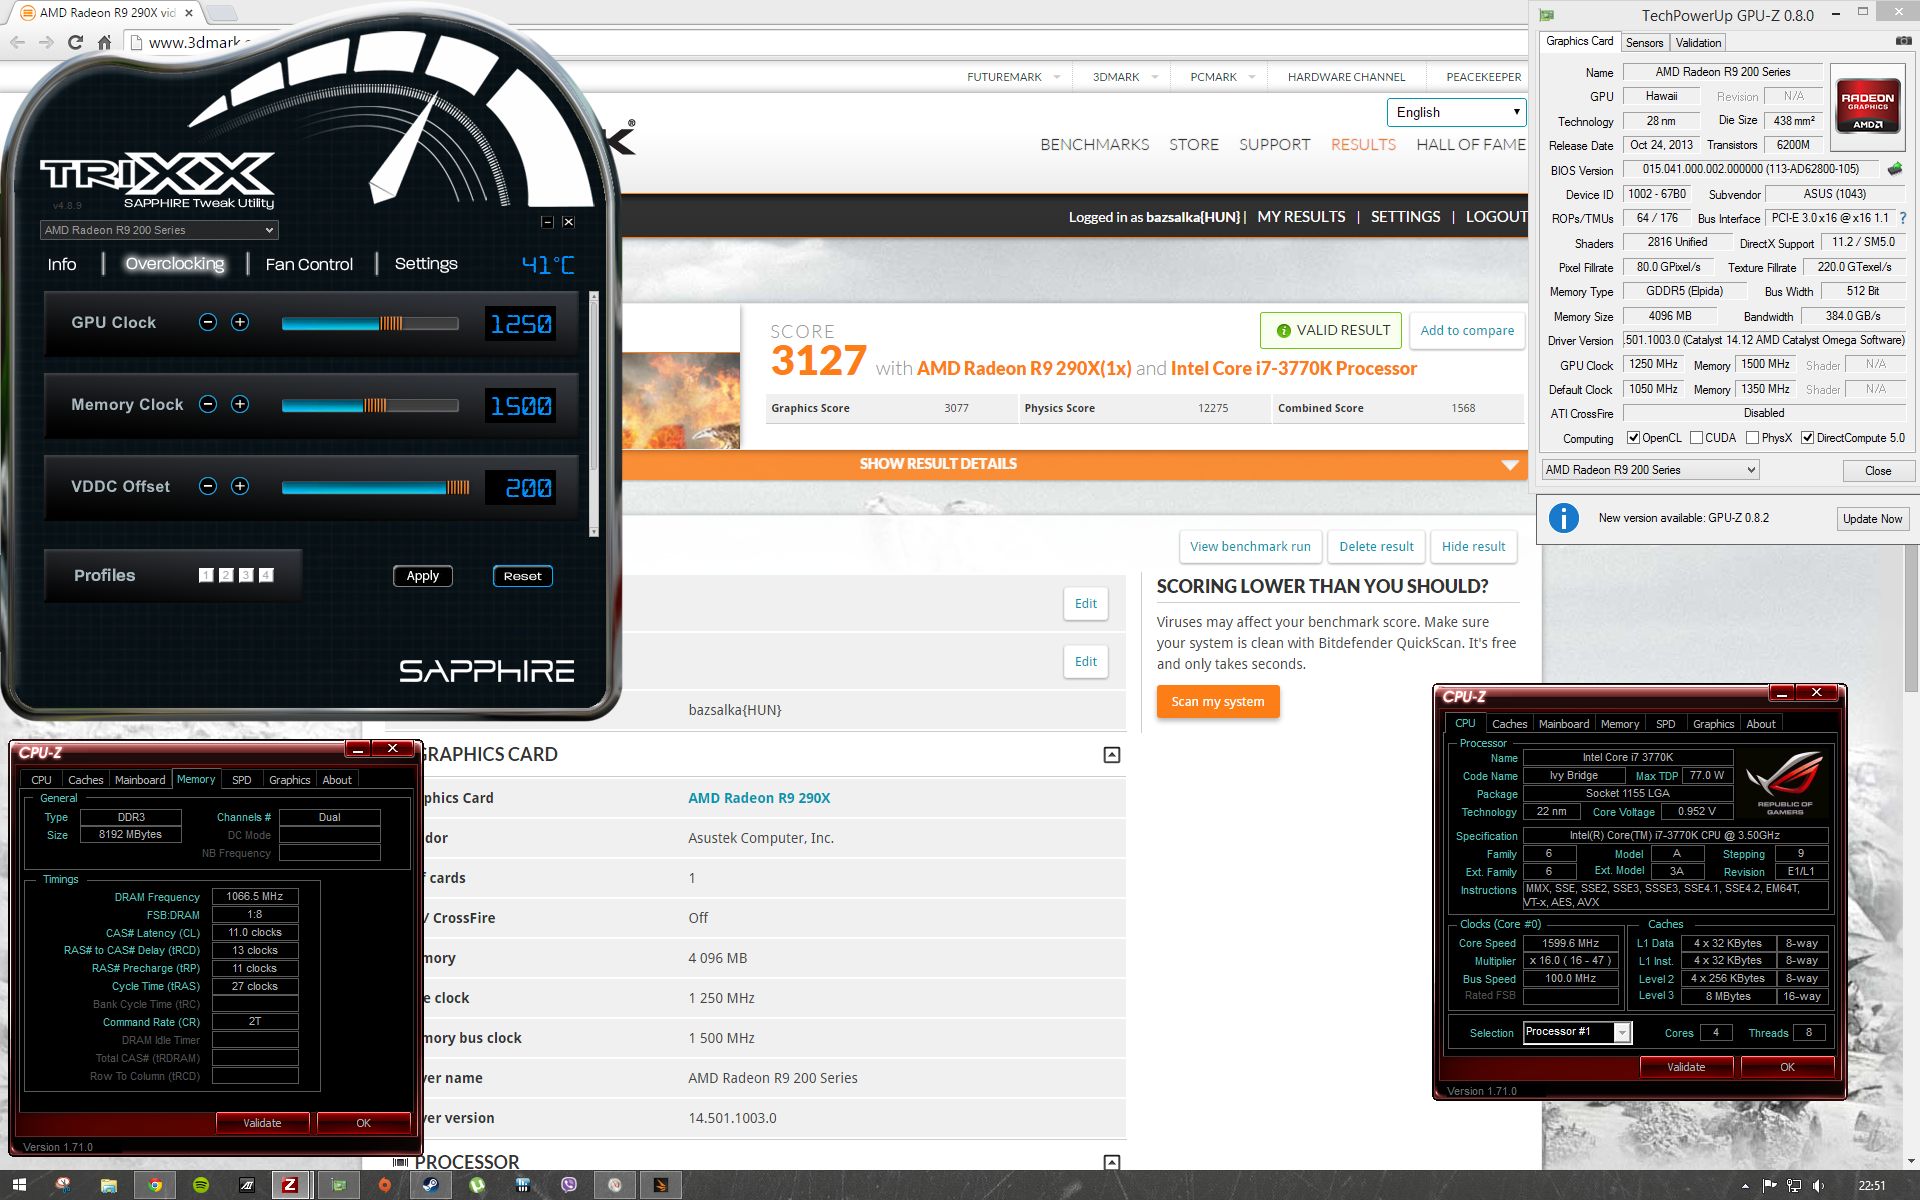Click Add to compare button
Viewport: 1920px width, 1200px height.
(x=1467, y=331)
